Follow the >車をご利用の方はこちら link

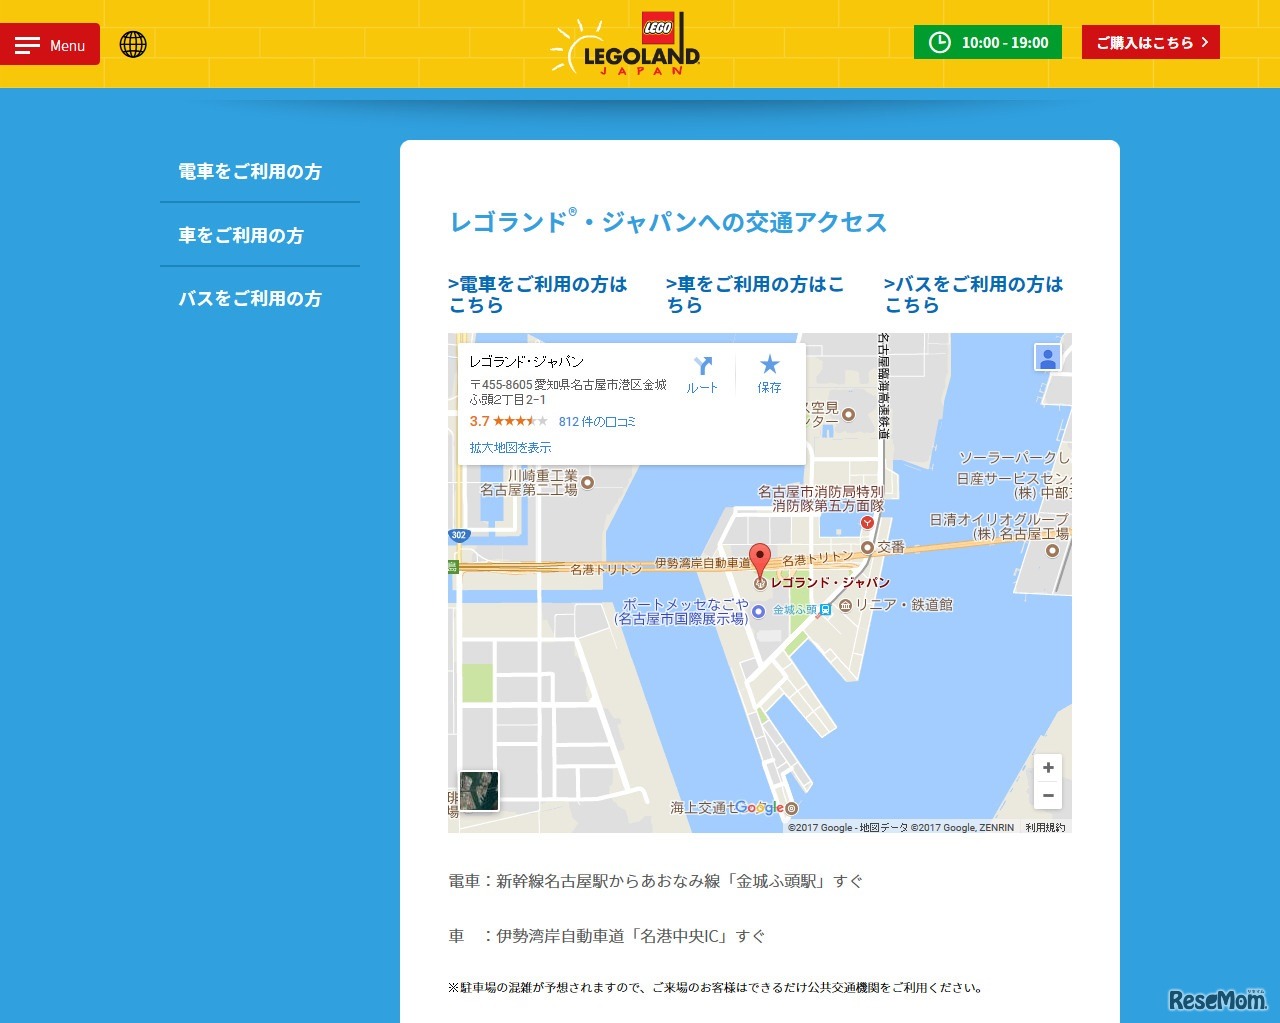click(x=756, y=295)
